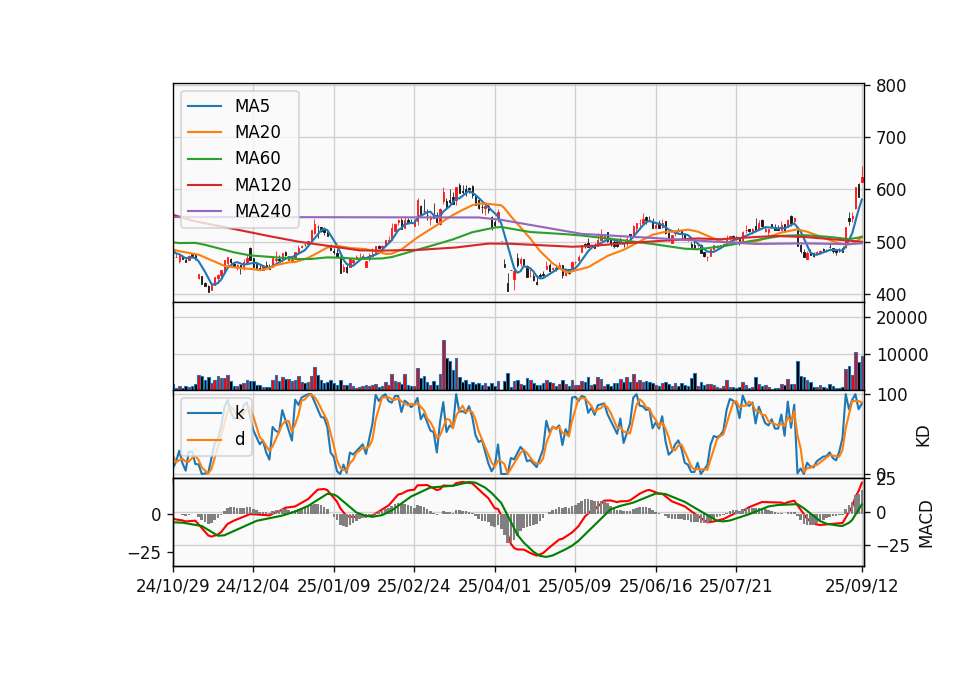Screen dimensions: 960x690
Task: Click the 600 price axis label
Action: click(x=891, y=190)
